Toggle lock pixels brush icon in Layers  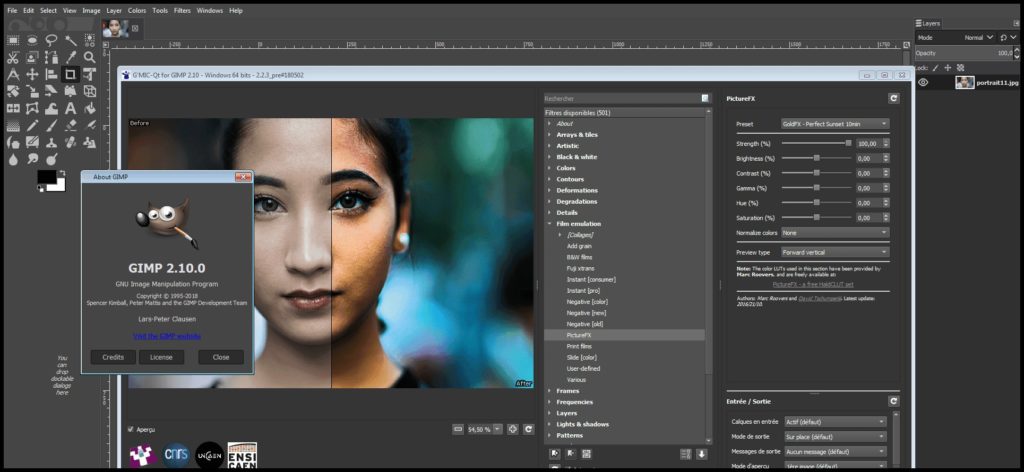coord(935,67)
